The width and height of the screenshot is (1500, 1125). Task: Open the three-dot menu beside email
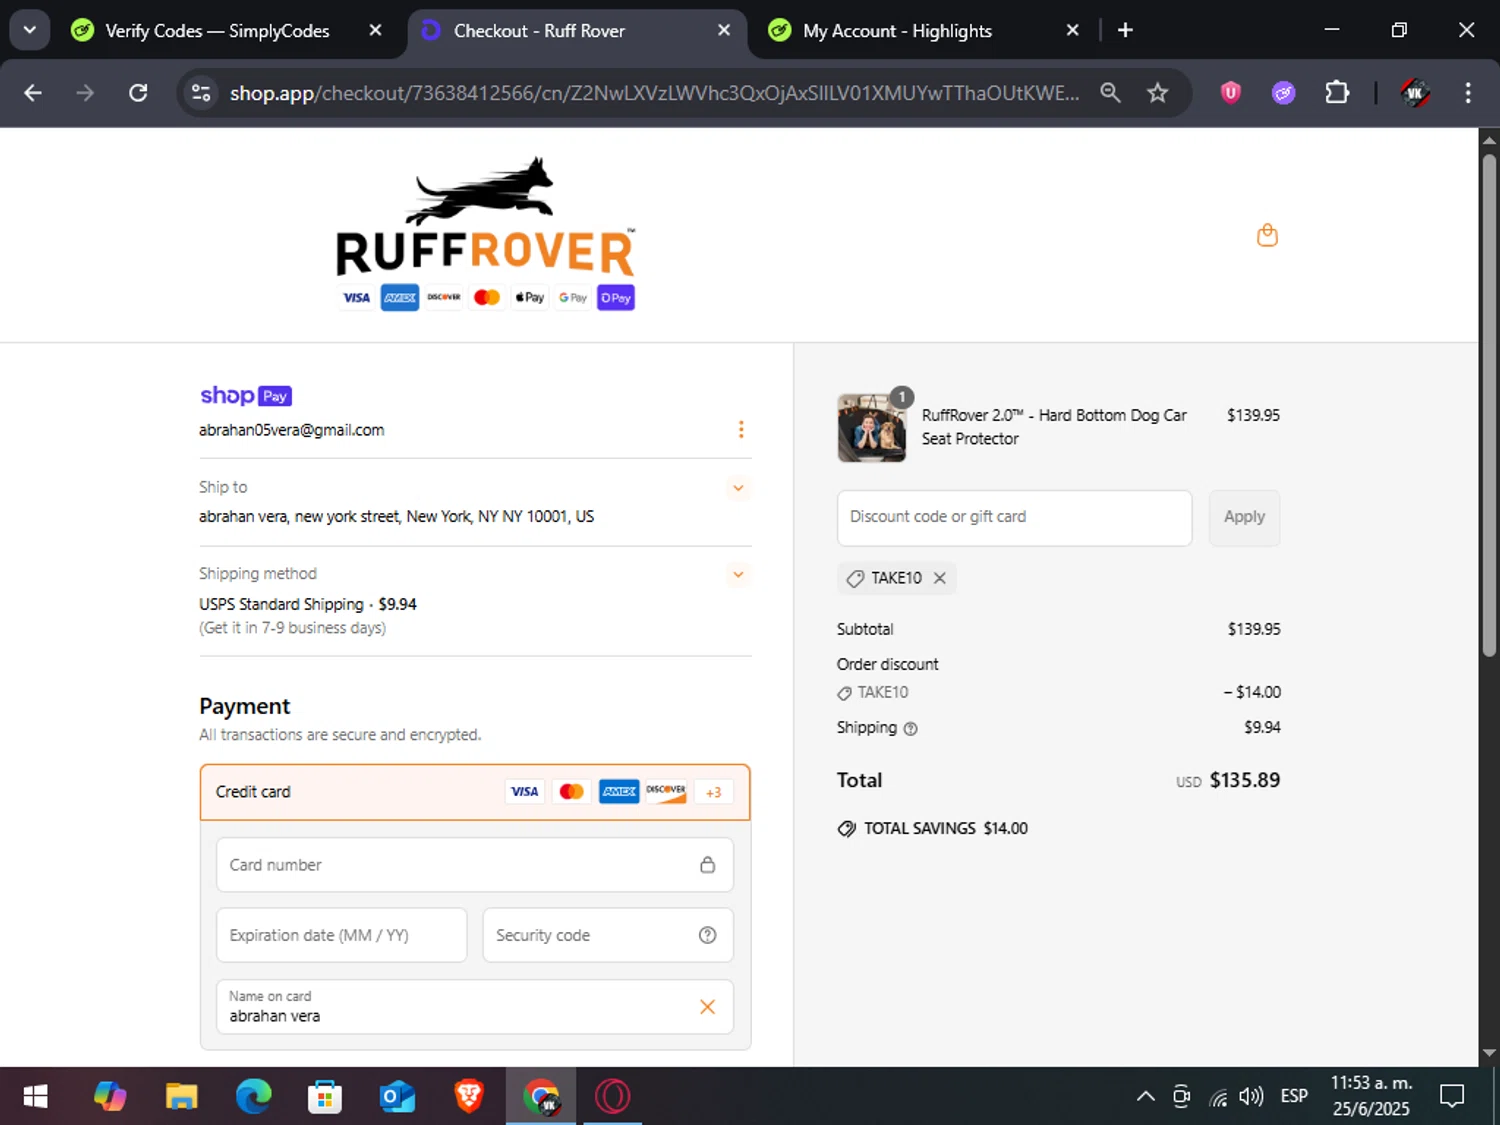tap(741, 429)
